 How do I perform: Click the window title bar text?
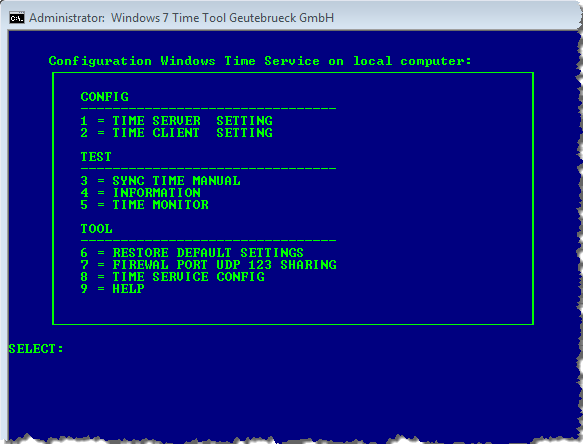click(x=181, y=18)
